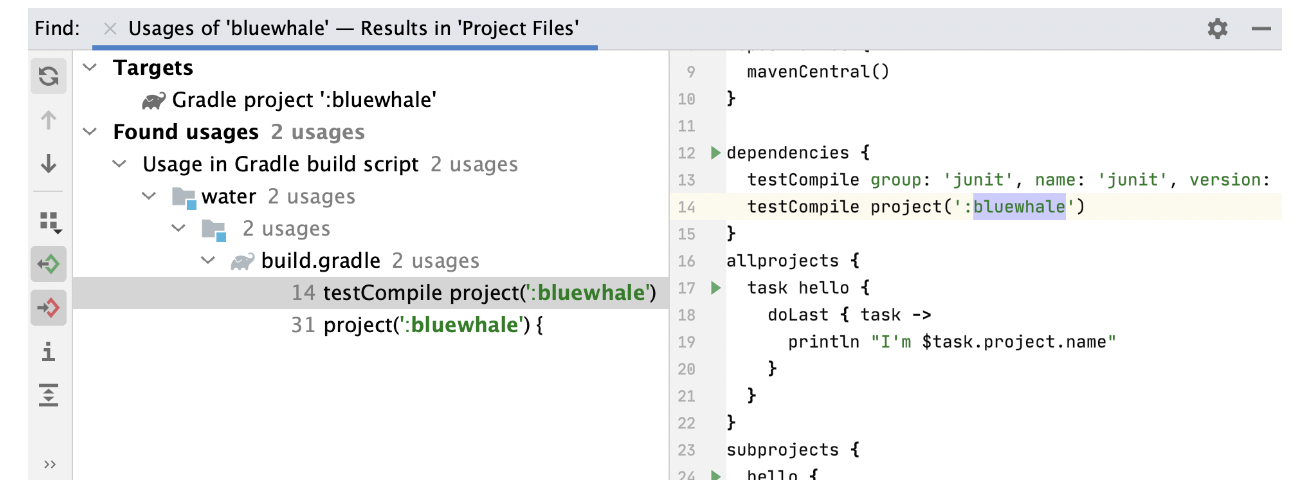Go to previous occurrence with up arrow
The image size is (1298, 500).
tap(48, 121)
